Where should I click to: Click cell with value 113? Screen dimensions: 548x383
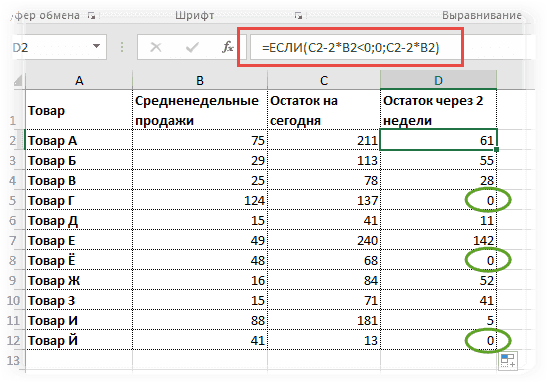pyautogui.click(x=324, y=160)
